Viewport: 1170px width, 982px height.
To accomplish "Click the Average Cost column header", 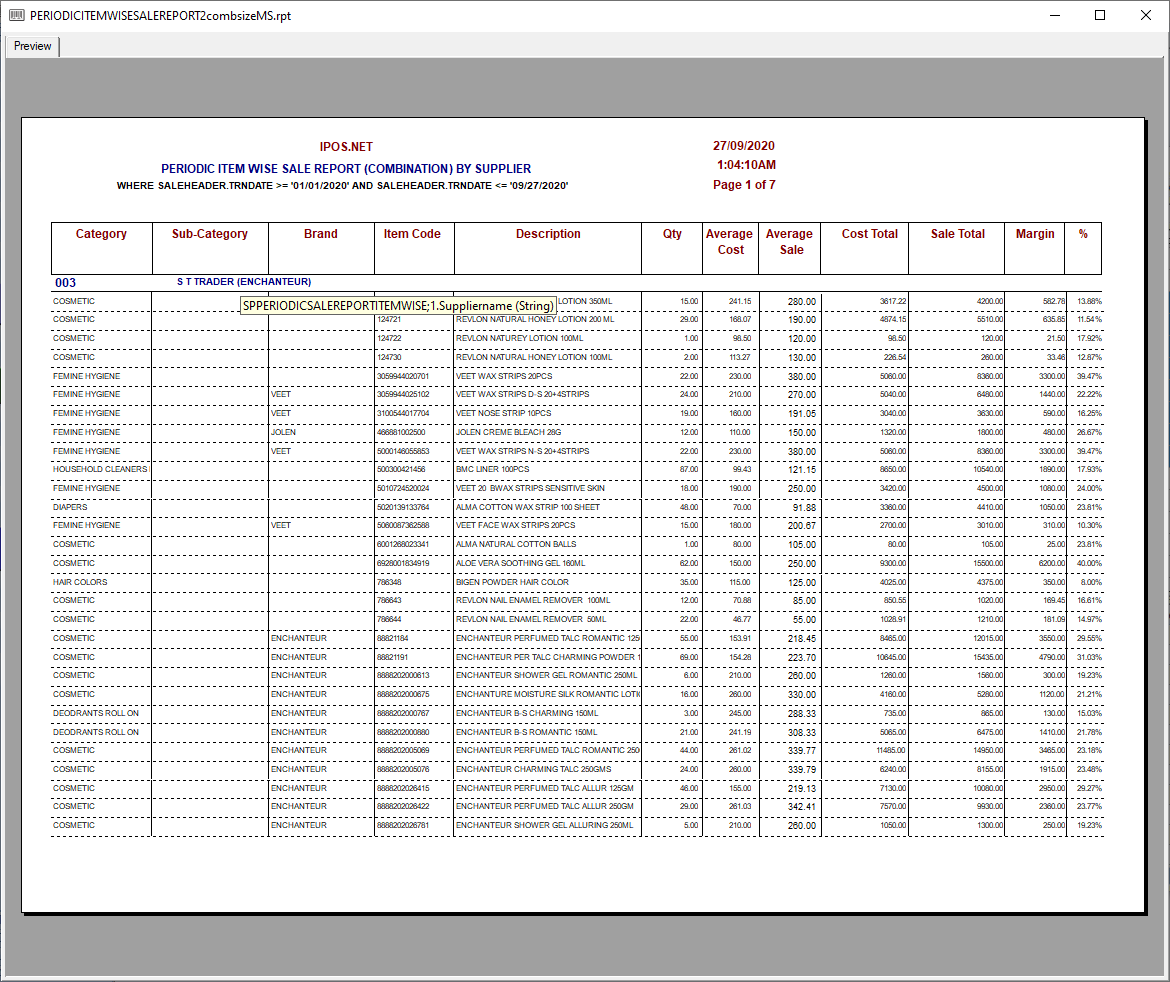I will tap(730, 242).
